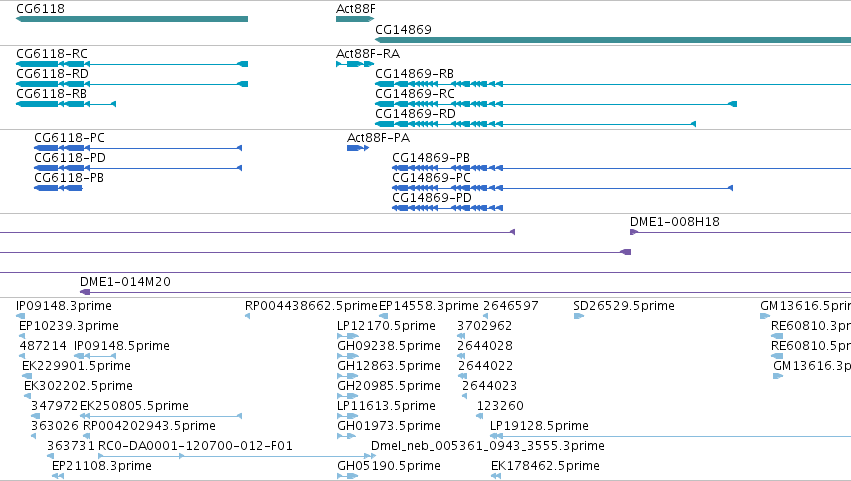The width and height of the screenshot is (851, 481).
Task: Click the GH01973.5prime label
Action: [x=389, y=426]
